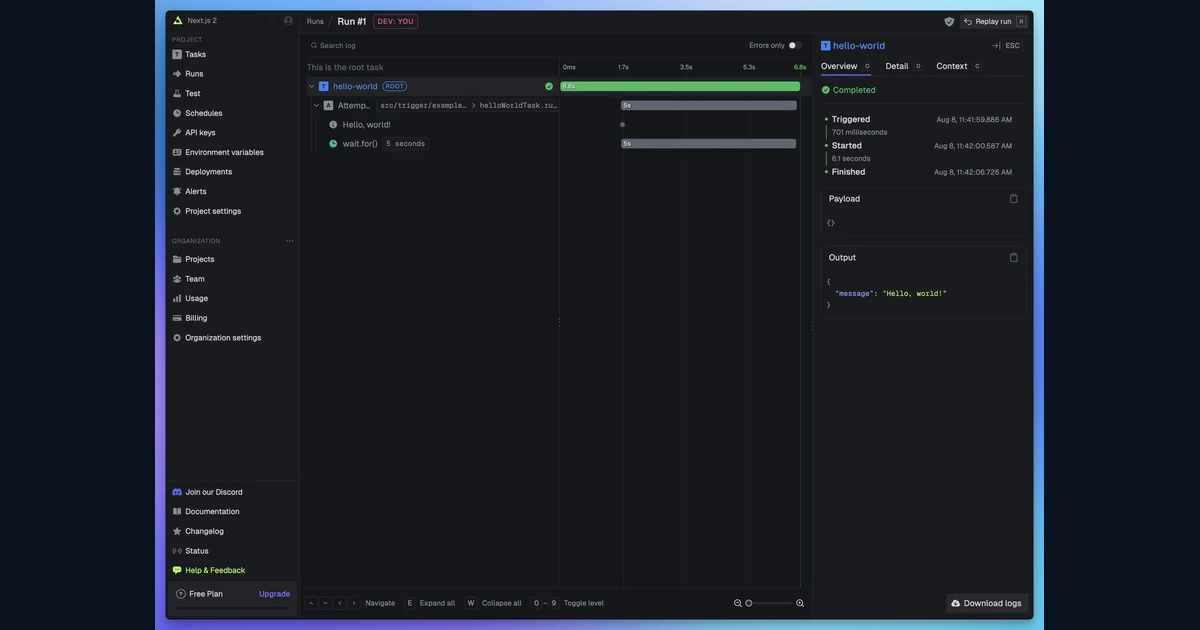Close the detail panel with ESC button
The width and height of the screenshot is (1200, 630).
click(1013, 45)
